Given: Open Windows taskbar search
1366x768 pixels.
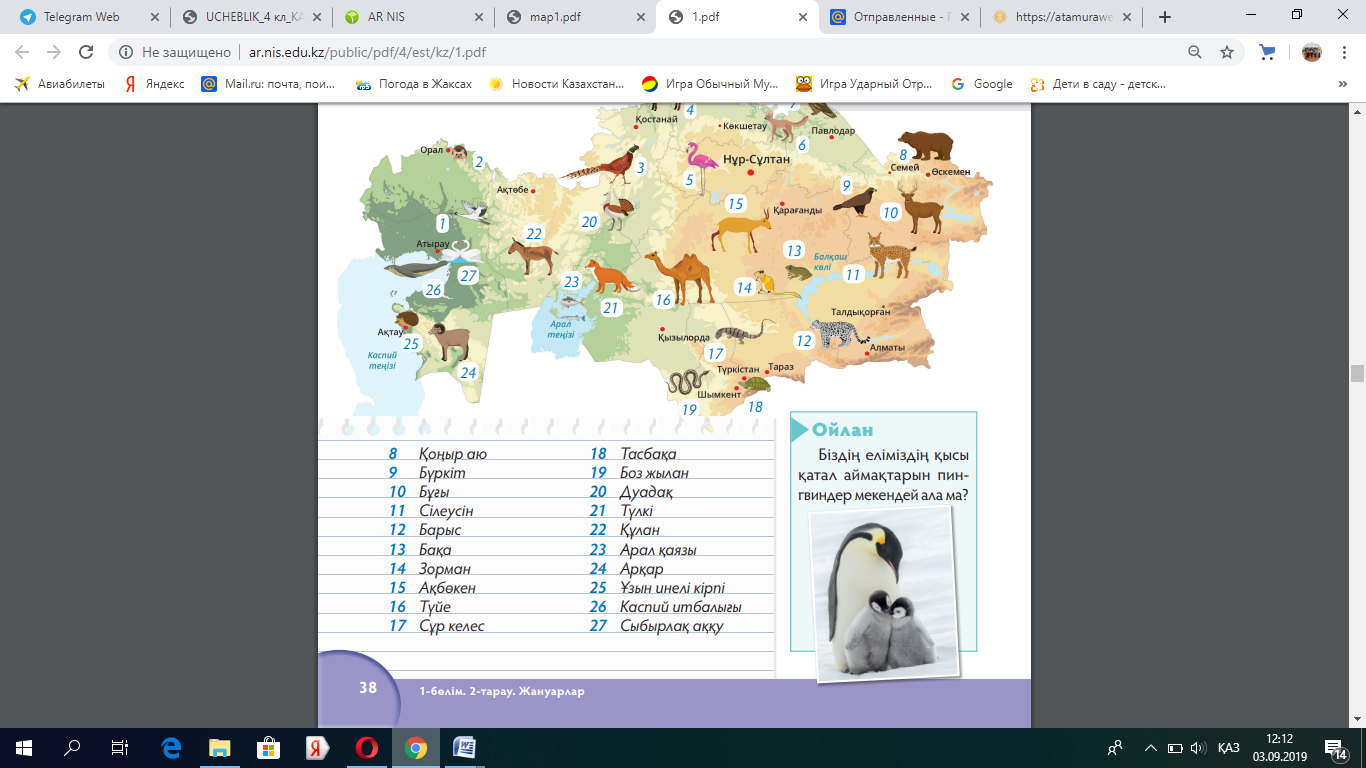Looking at the screenshot, I should pyautogui.click(x=72, y=747).
